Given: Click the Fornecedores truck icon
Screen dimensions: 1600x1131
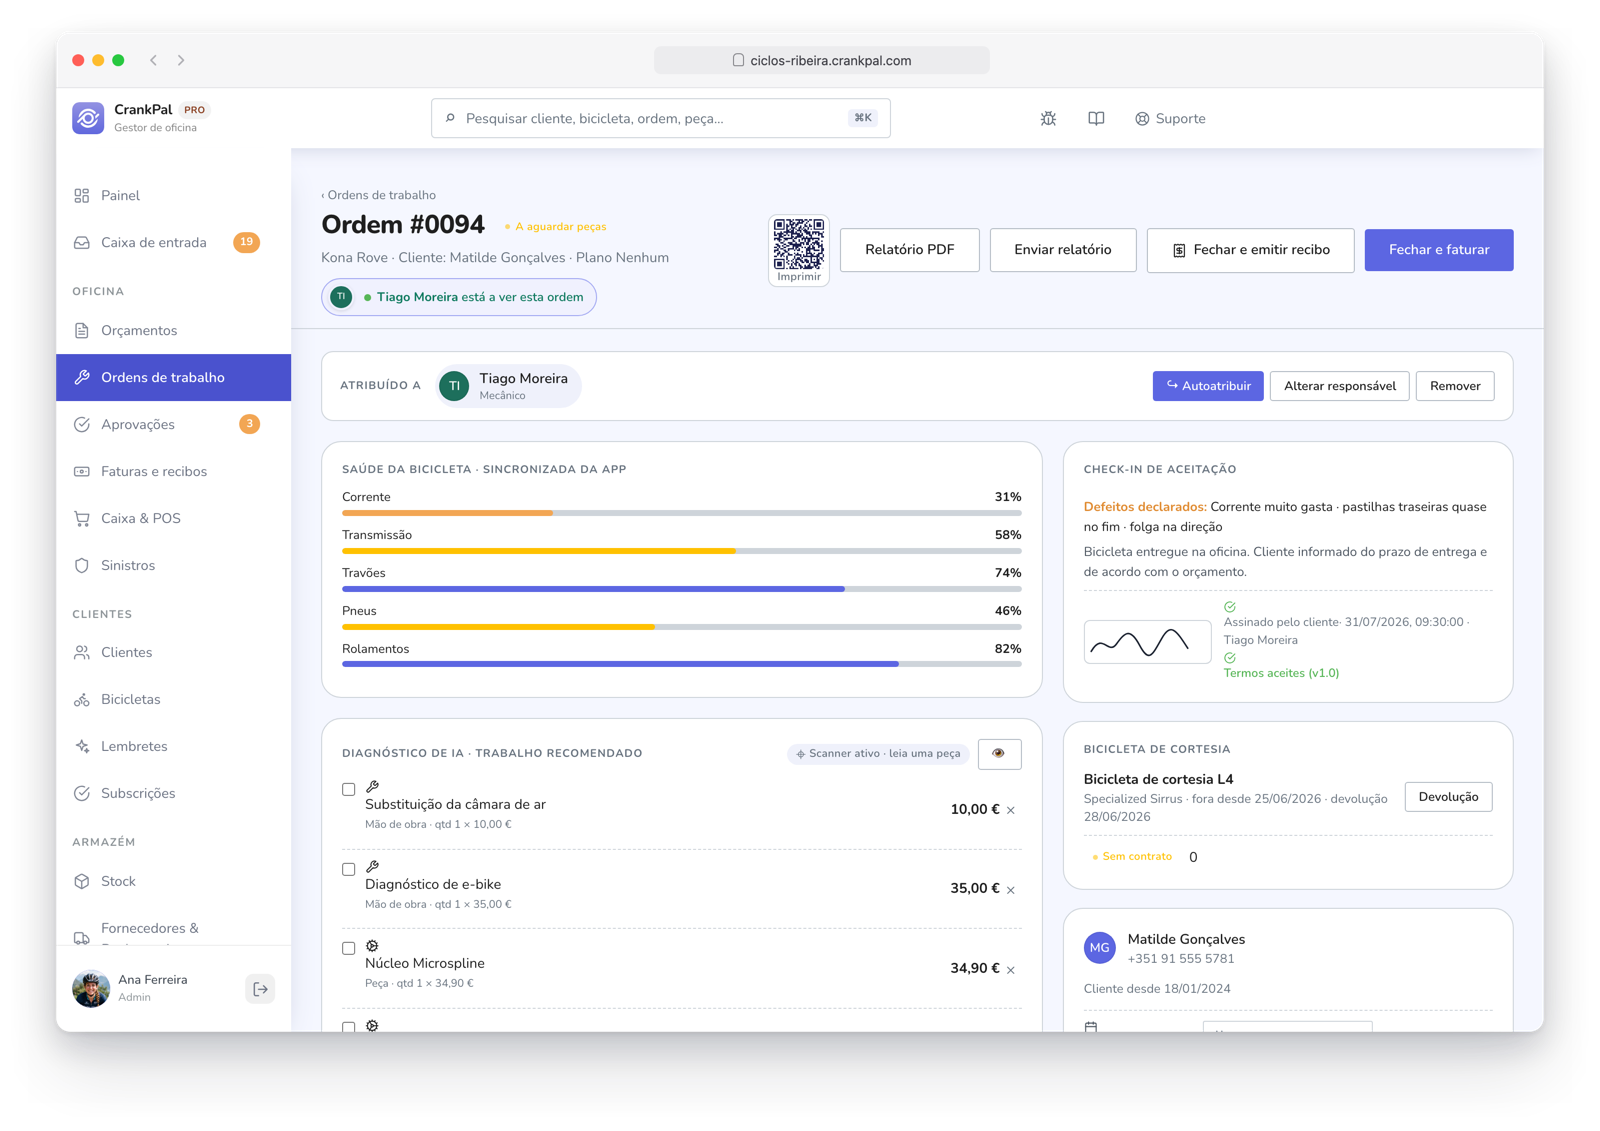Looking at the screenshot, I should coord(82,938).
